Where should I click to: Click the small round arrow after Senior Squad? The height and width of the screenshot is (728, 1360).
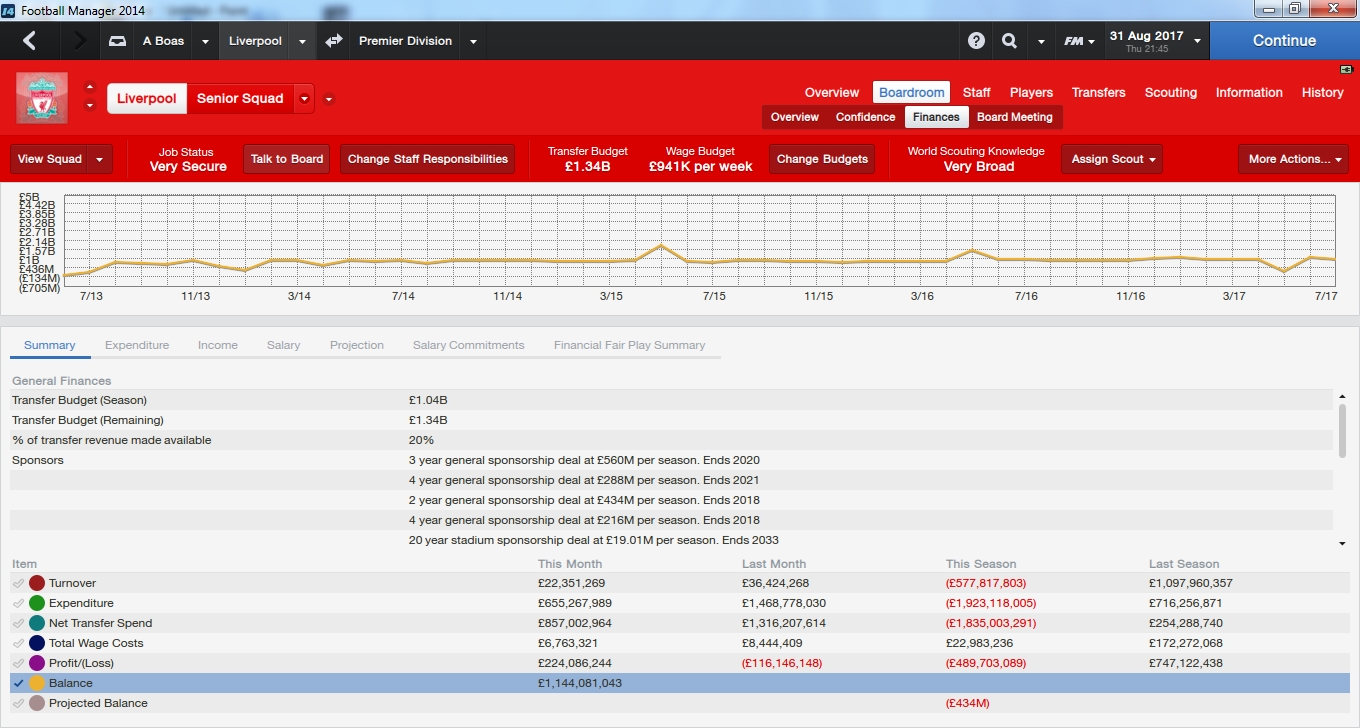(x=329, y=99)
